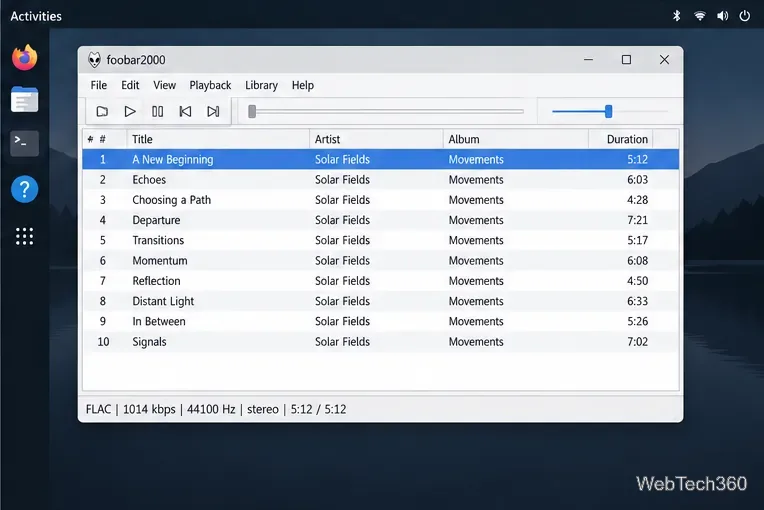Click the Bluetooth icon in the top bar
The image size is (764, 510).
[676, 16]
